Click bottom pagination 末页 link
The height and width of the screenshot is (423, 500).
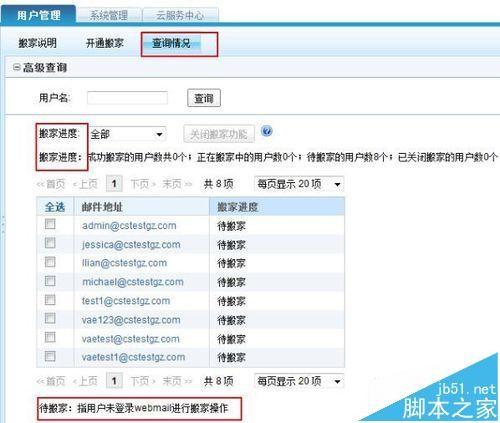pyautogui.click(x=177, y=381)
